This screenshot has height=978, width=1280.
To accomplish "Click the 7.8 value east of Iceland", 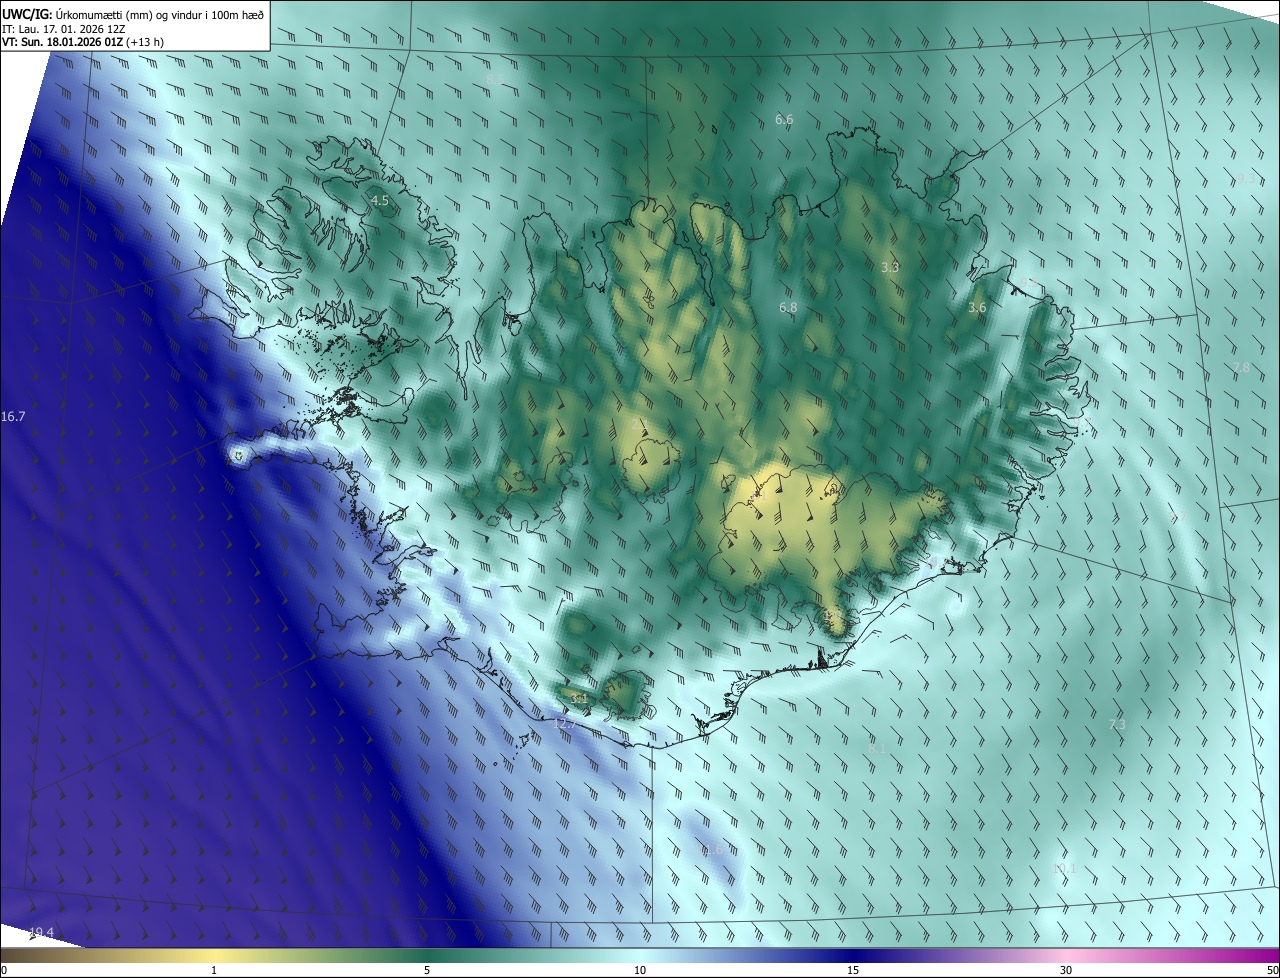I will click(x=1242, y=368).
